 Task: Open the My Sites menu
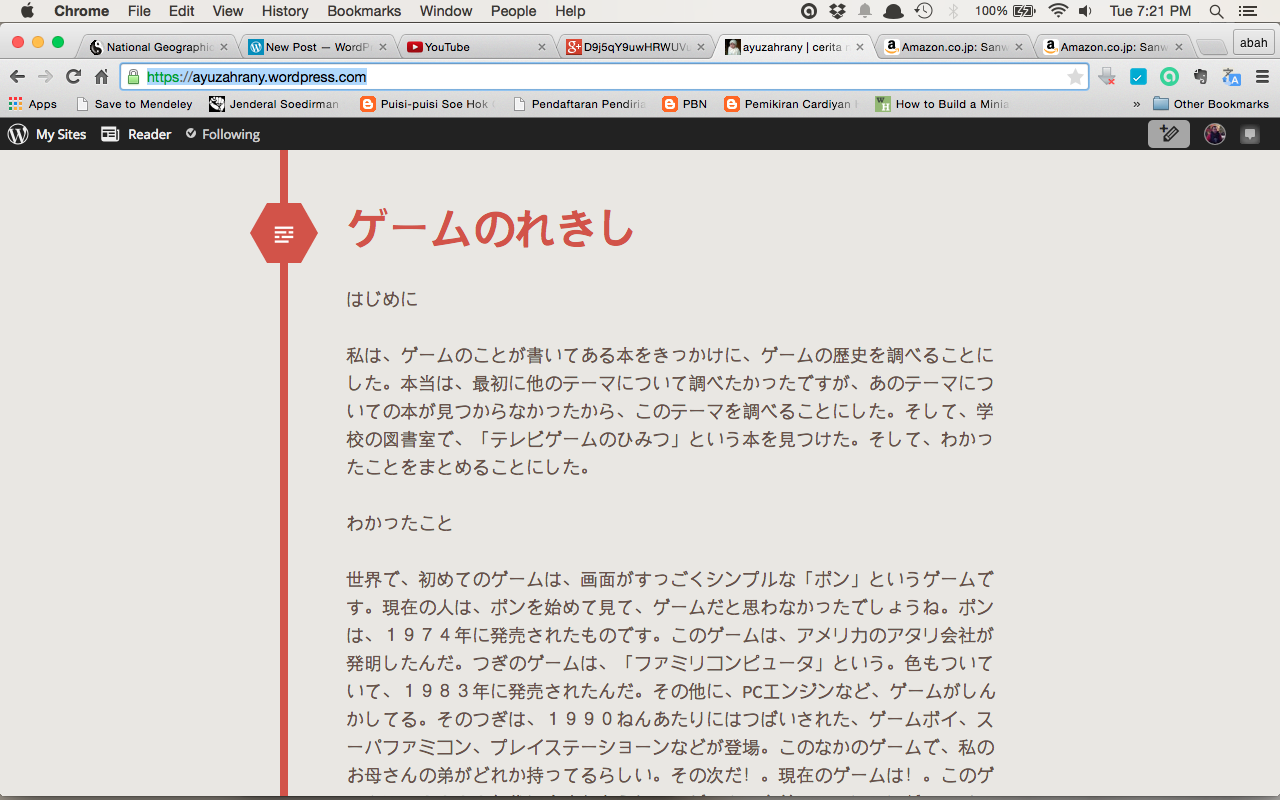tap(47, 134)
